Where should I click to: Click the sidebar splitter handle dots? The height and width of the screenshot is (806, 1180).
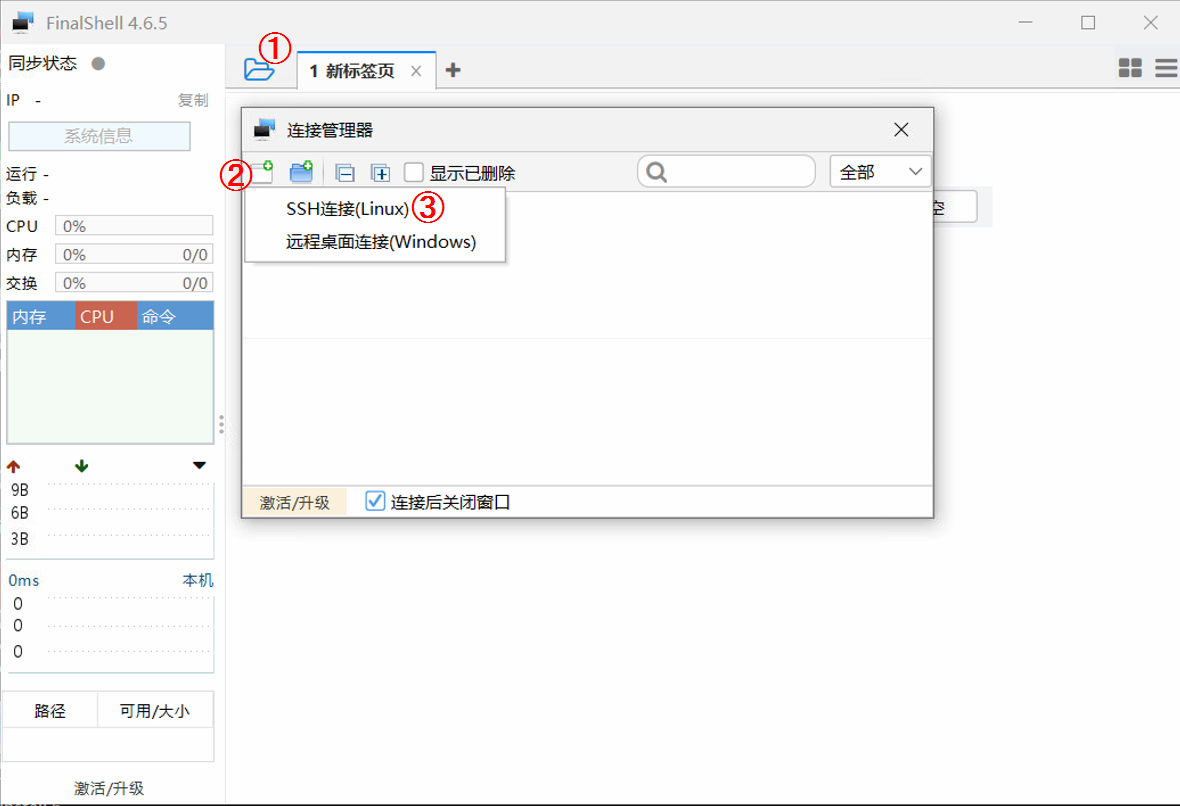coord(221,424)
